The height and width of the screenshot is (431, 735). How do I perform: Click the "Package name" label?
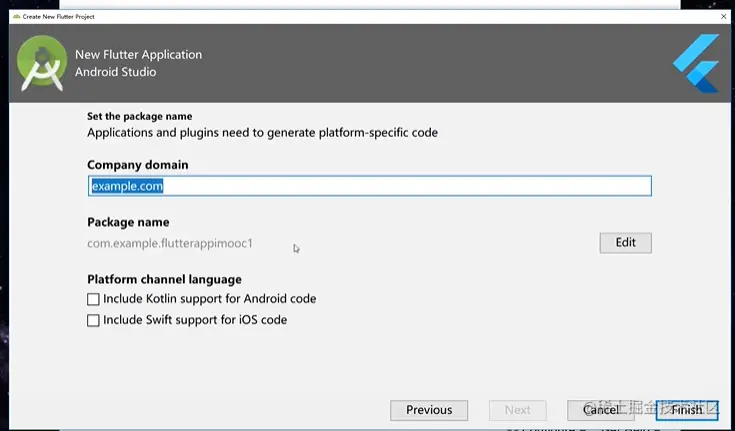(x=128, y=222)
